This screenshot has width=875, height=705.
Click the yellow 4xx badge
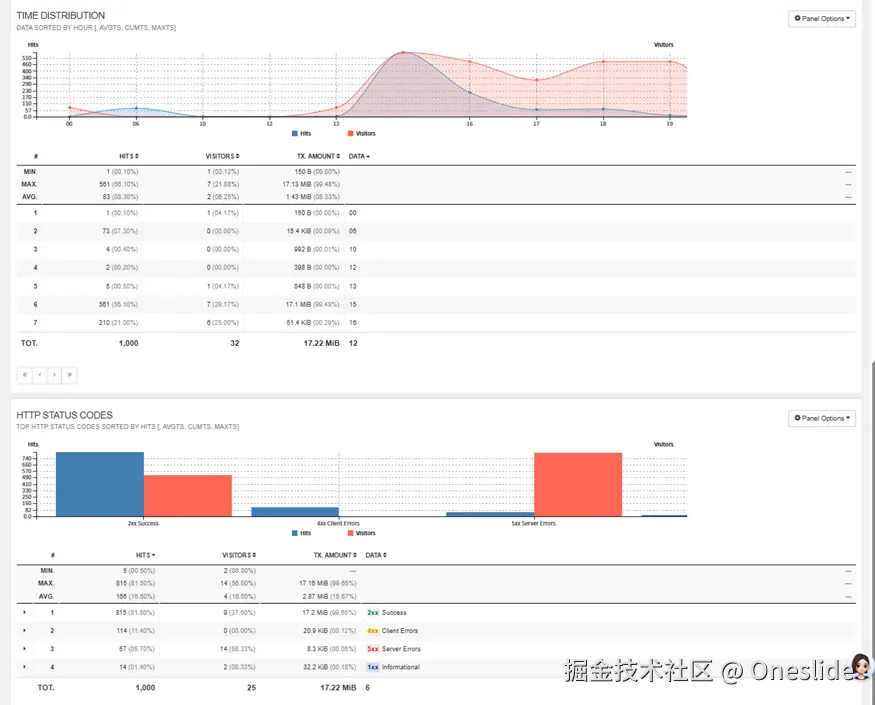[x=373, y=631]
